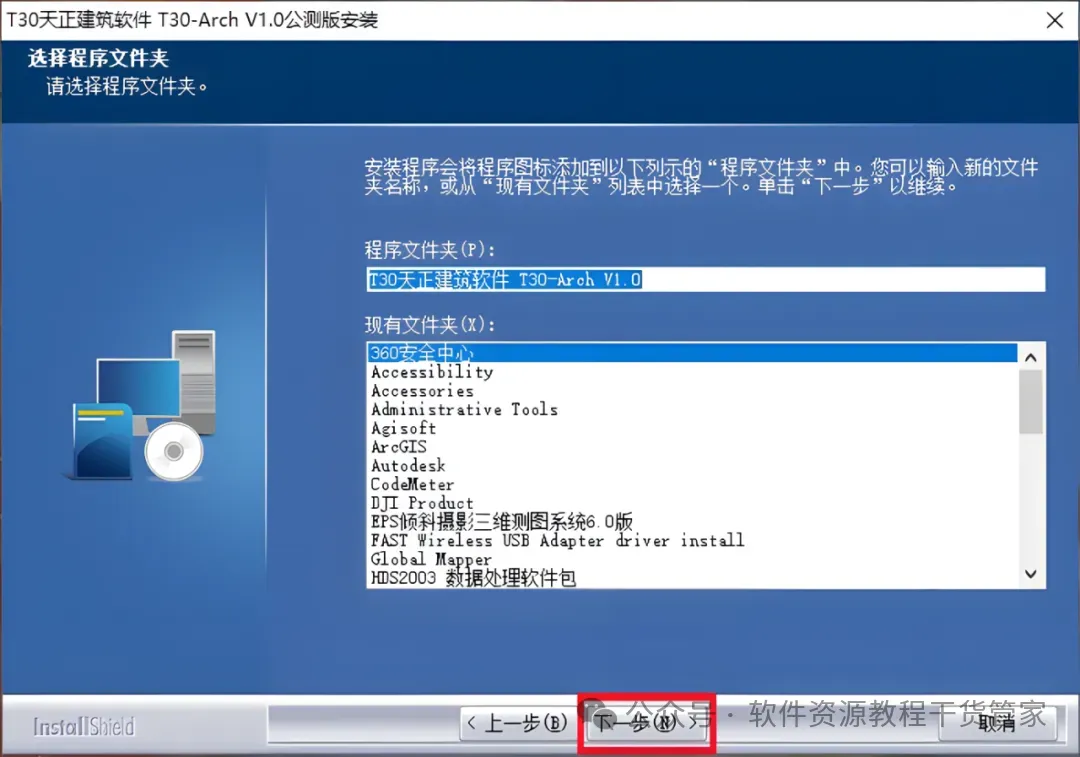1080x757 pixels.
Task: Choose Administrative Tools folder entry
Action: 692,409
